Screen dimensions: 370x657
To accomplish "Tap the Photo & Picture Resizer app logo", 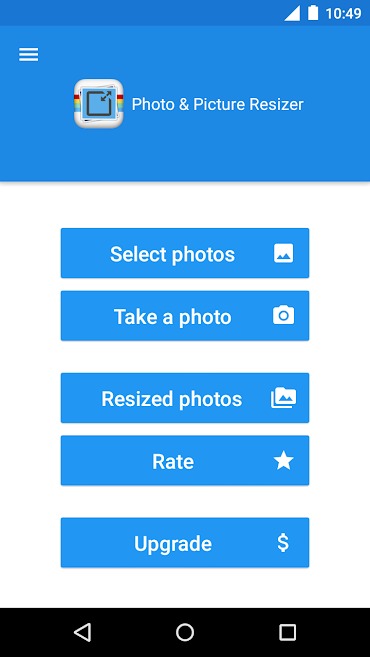I will pos(99,103).
